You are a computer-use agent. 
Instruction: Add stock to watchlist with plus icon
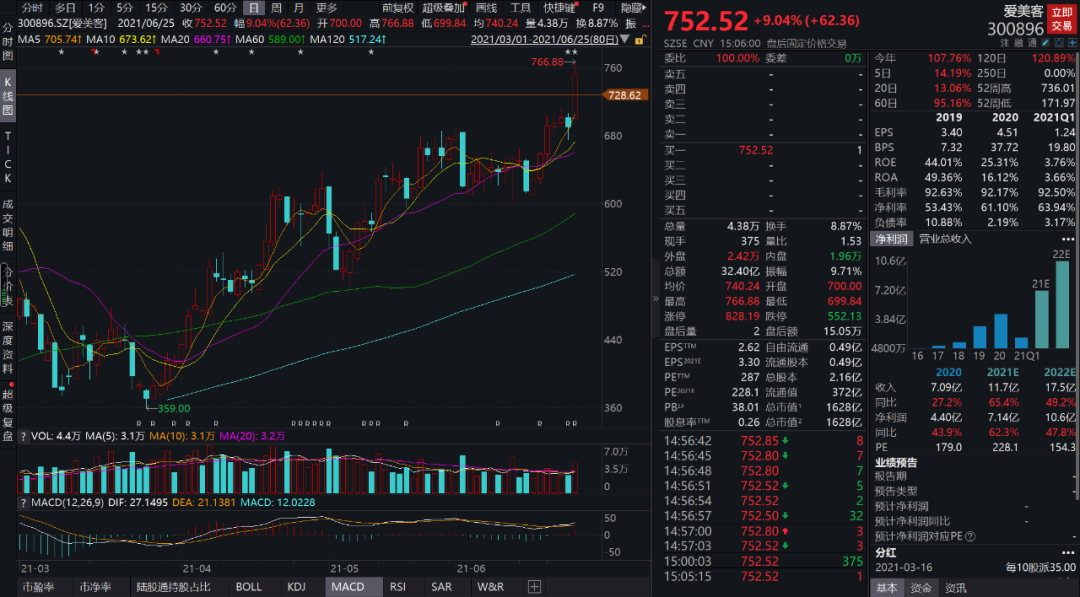pos(1072,43)
